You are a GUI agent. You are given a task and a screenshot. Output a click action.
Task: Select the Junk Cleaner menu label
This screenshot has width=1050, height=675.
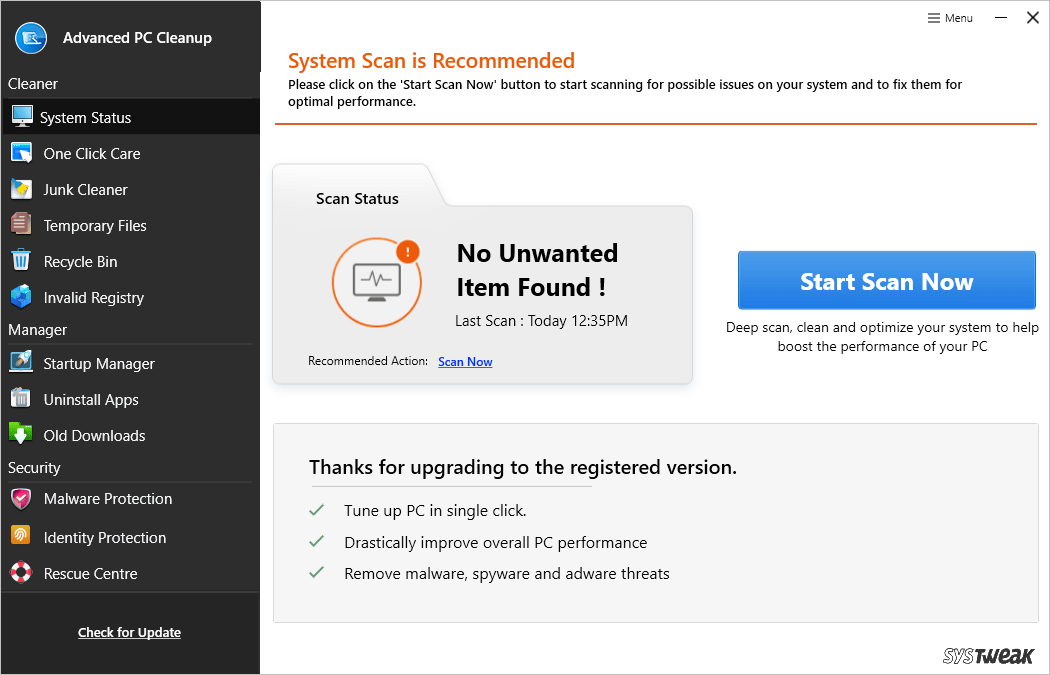tap(85, 190)
